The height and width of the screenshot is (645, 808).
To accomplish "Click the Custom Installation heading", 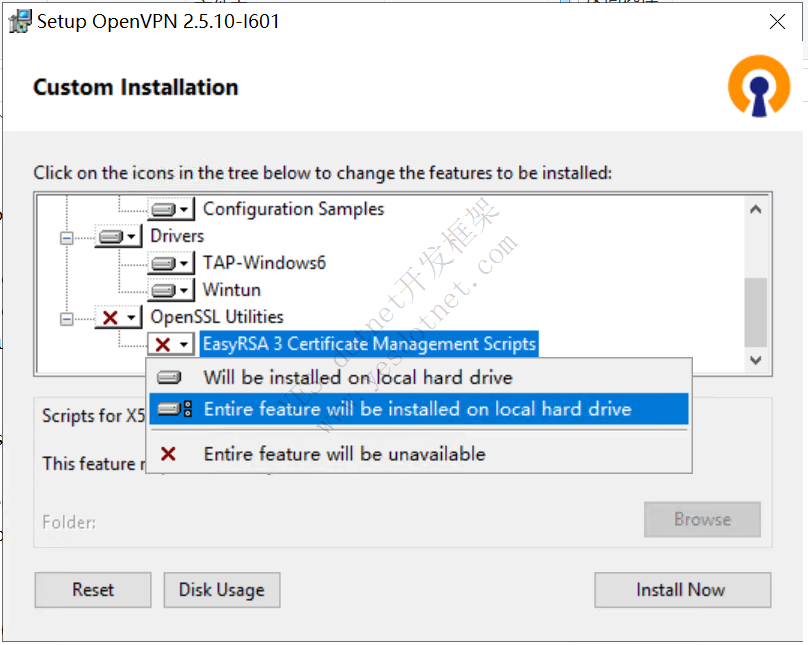I will [x=136, y=87].
